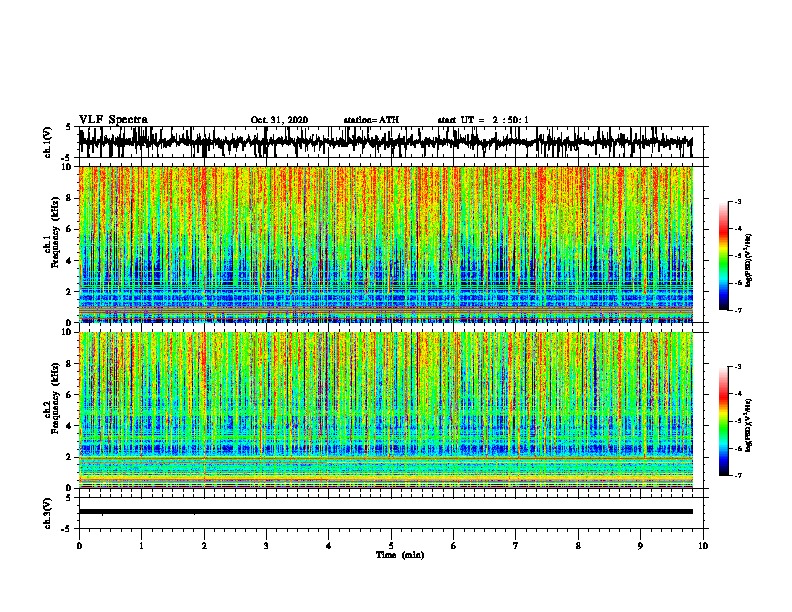Image resolution: width=792 pixels, height=612 pixels.
Task: Click the ch.1 spectrogram color bar
Action: [x=724, y=256]
